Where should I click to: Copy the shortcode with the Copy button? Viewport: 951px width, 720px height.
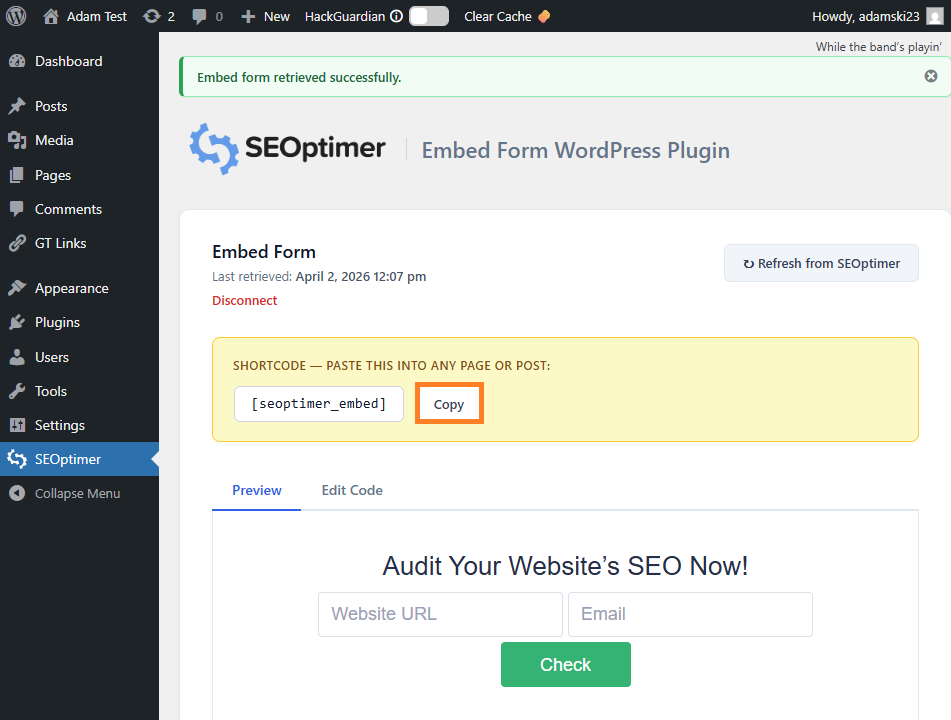[x=449, y=404]
